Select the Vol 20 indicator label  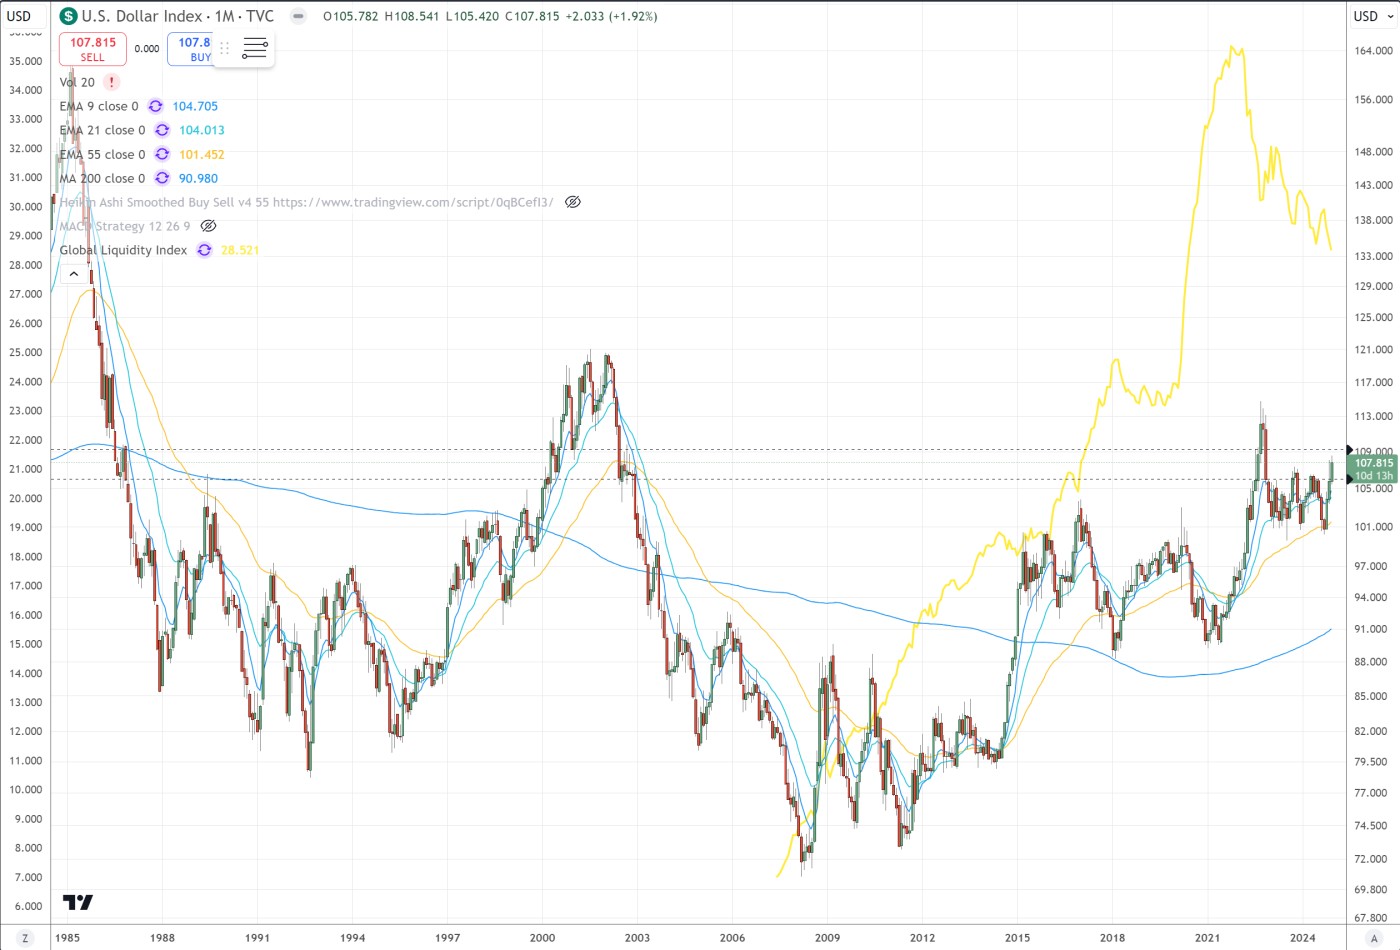pyautogui.click(x=77, y=82)
